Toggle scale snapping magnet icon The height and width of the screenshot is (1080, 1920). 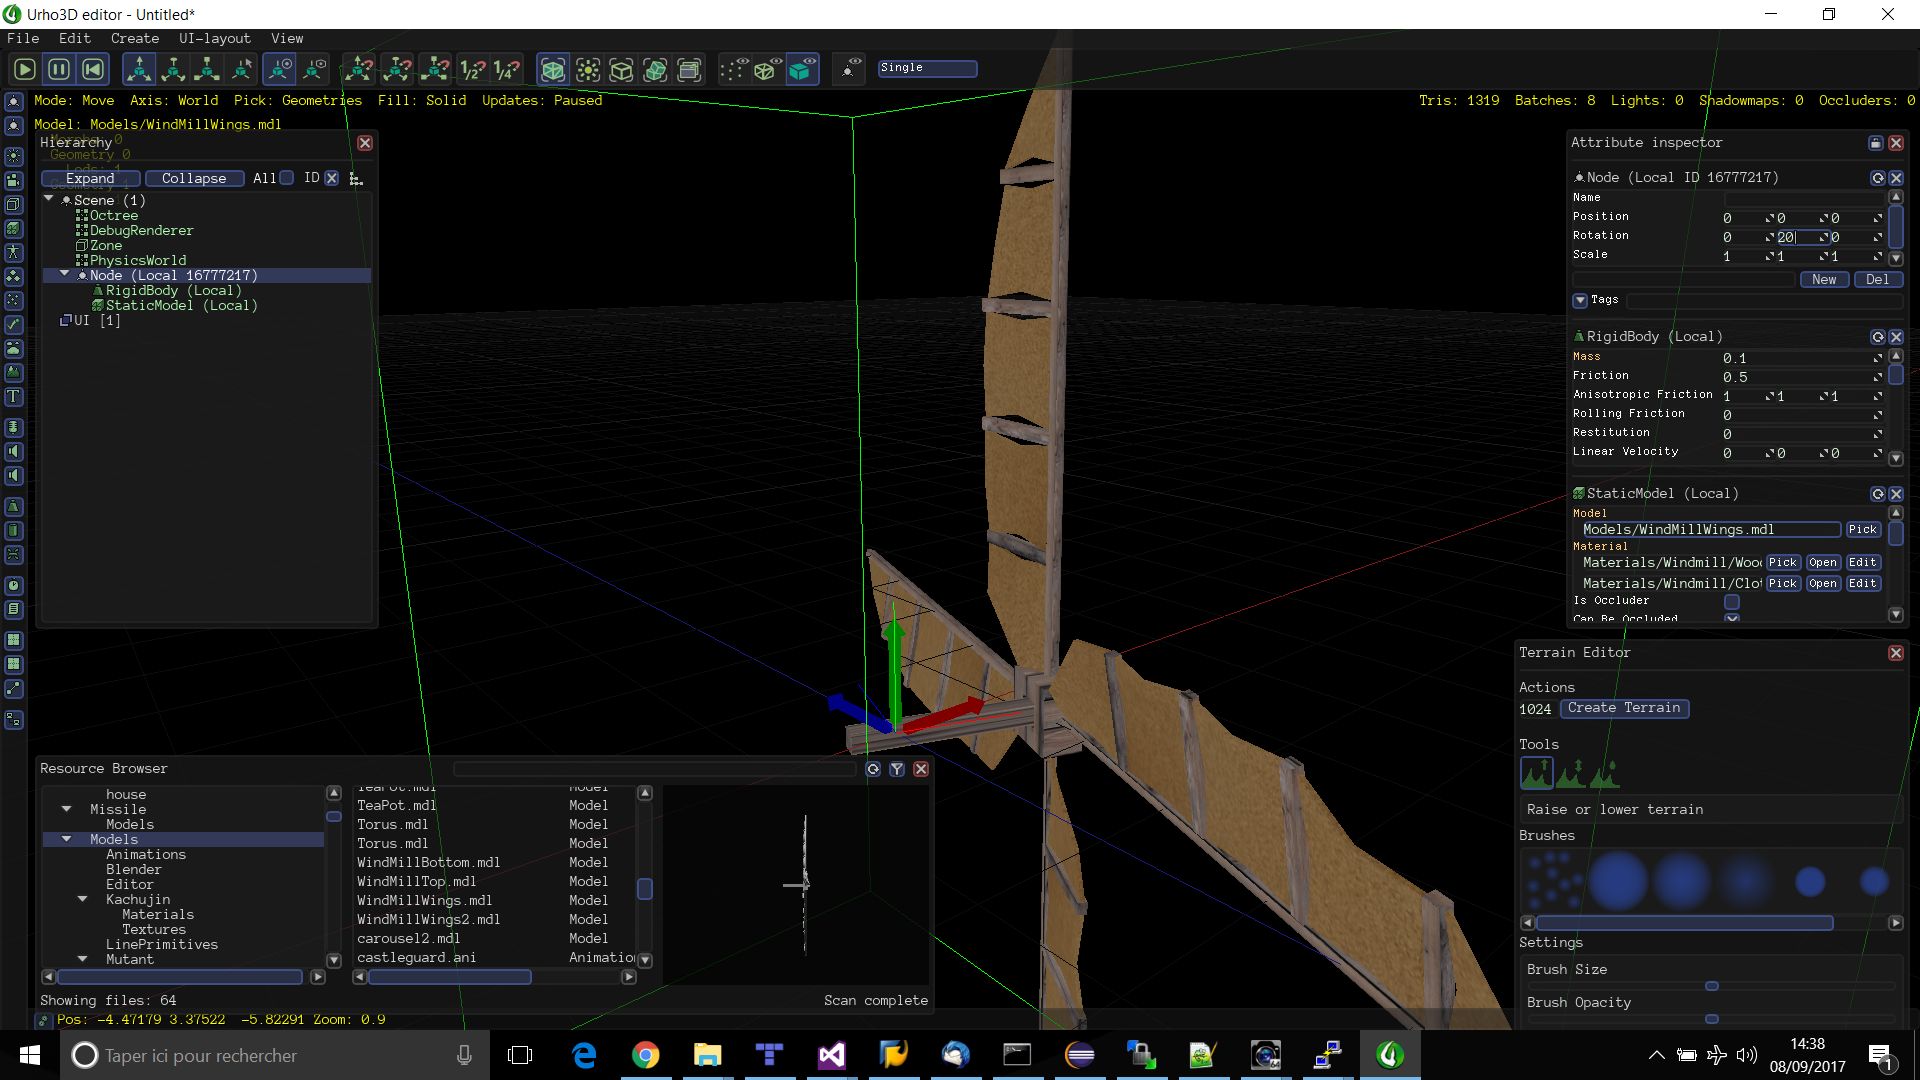tap(435, 69)
